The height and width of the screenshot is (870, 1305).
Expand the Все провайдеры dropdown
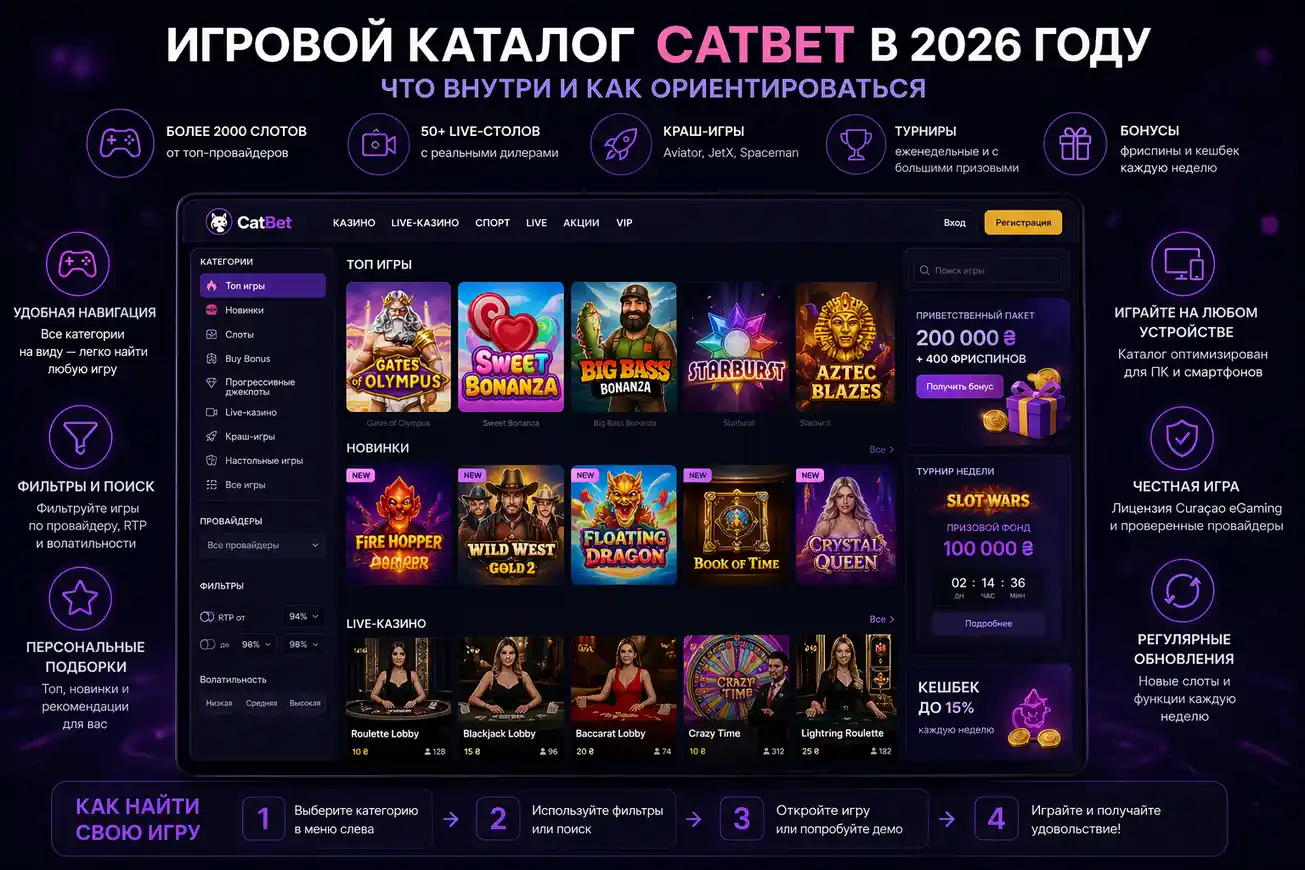point(262,545)
